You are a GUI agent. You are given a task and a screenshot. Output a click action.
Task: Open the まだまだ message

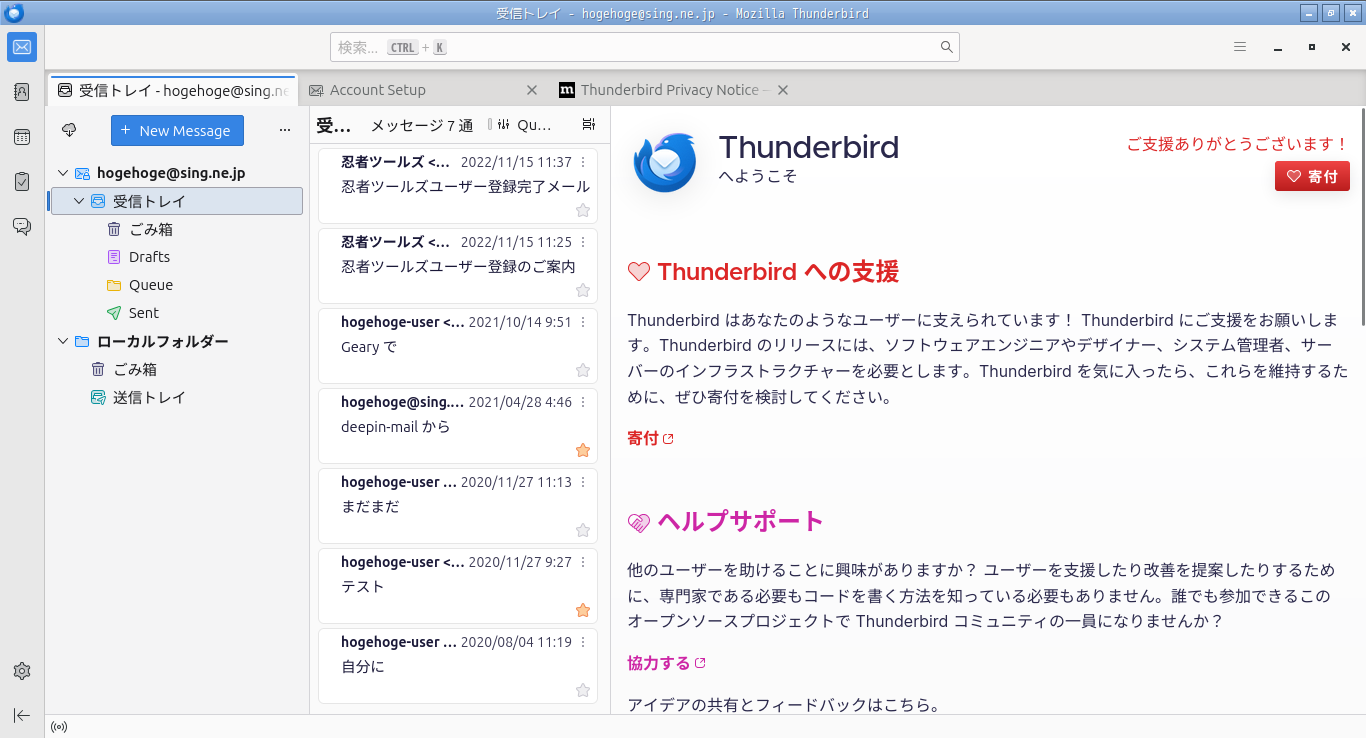pos(458,505)
